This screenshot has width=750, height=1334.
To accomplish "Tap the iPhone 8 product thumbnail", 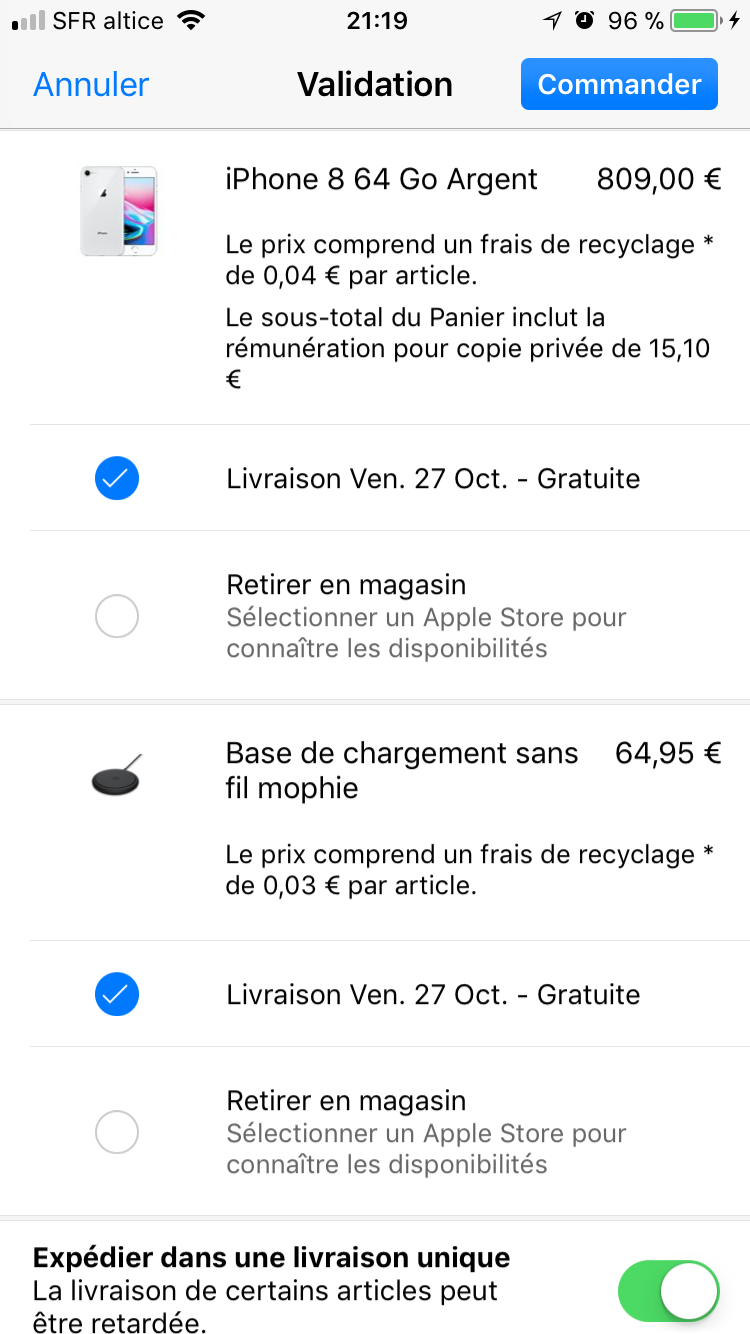I will pos(118,211).
